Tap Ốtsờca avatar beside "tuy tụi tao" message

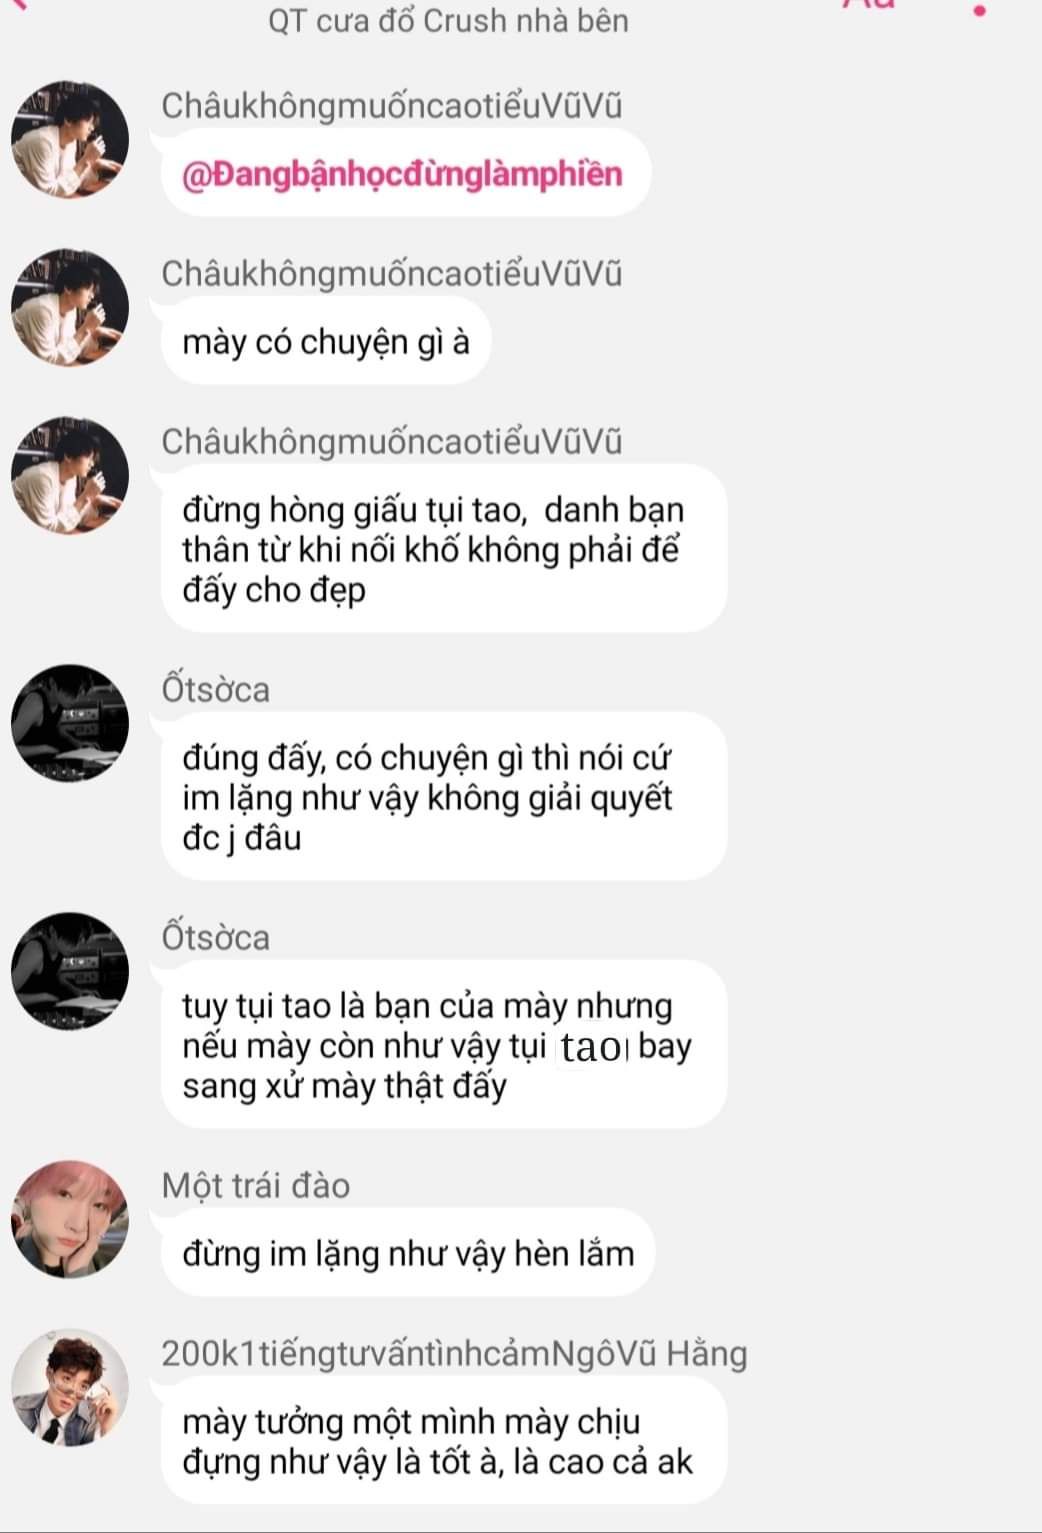pos(70,972)
